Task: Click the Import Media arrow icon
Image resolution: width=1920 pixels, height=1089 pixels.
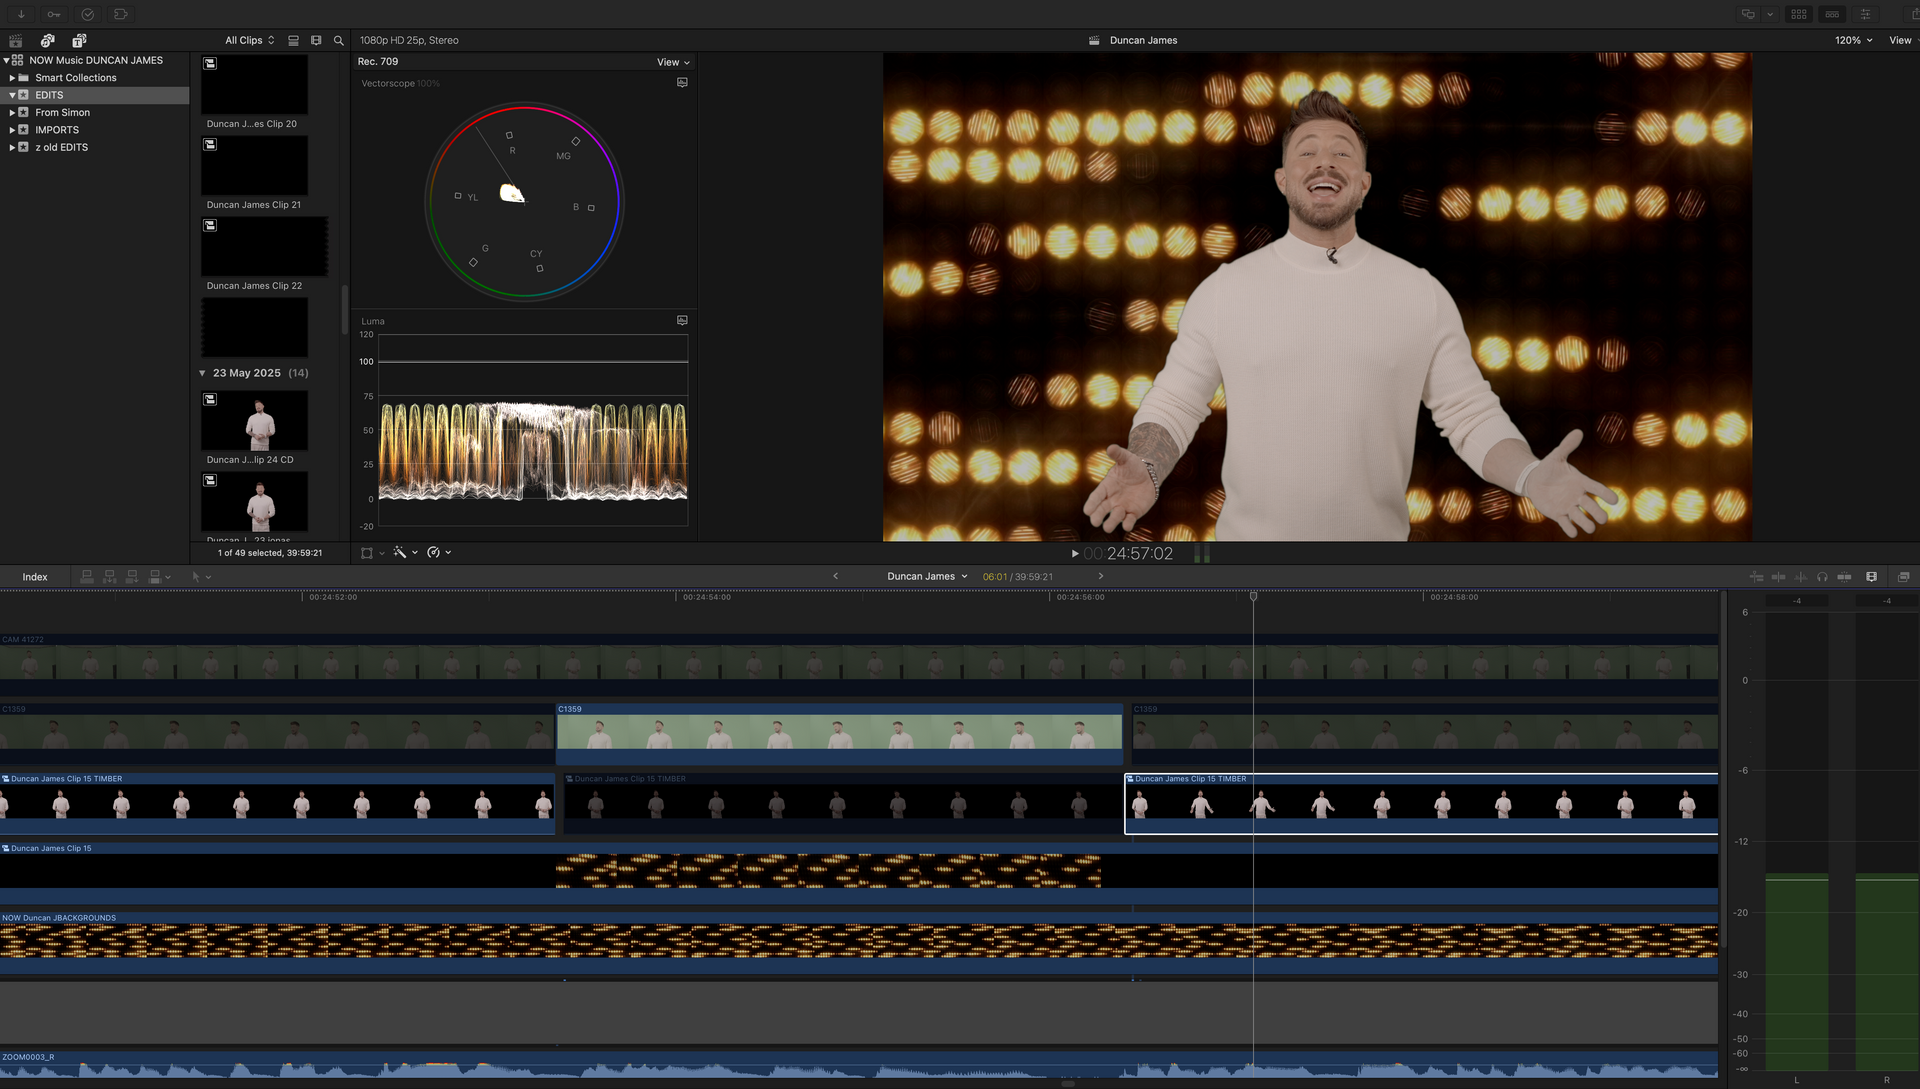Action: tap(21, 14)
